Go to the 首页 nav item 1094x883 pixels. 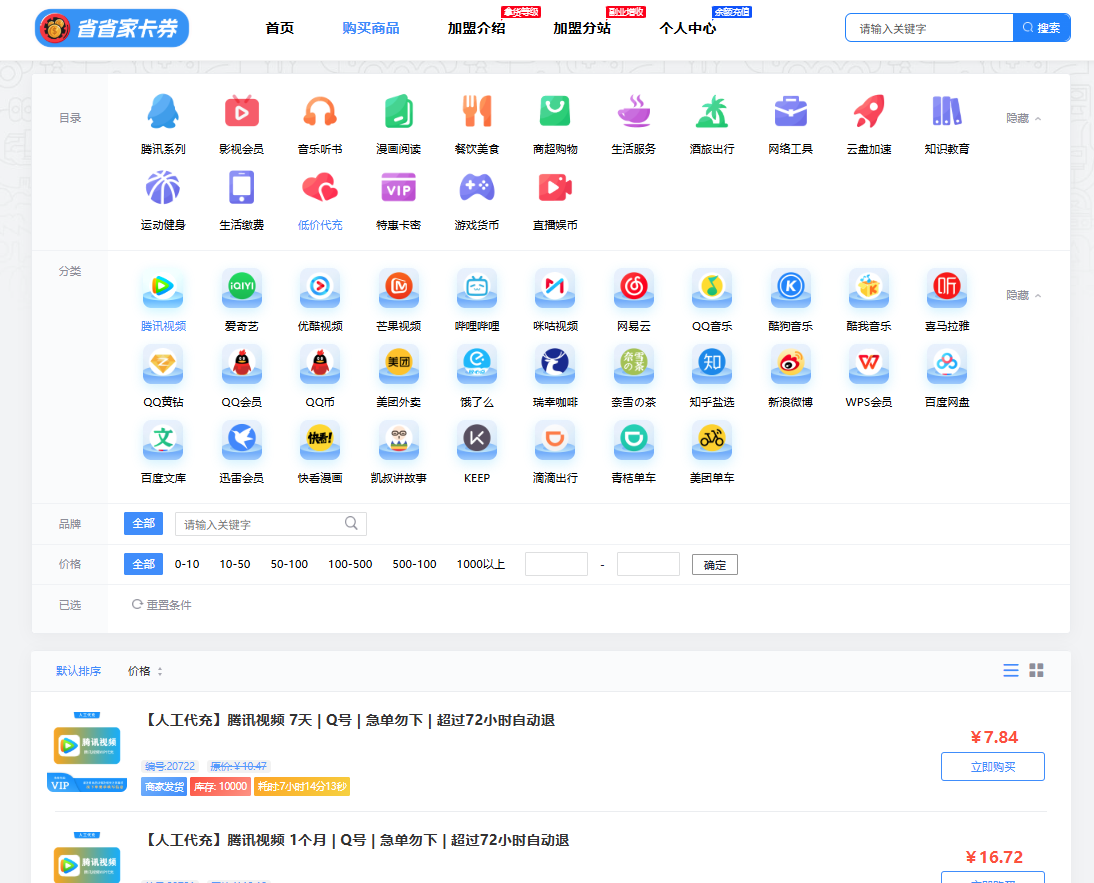tap(280, 28)
